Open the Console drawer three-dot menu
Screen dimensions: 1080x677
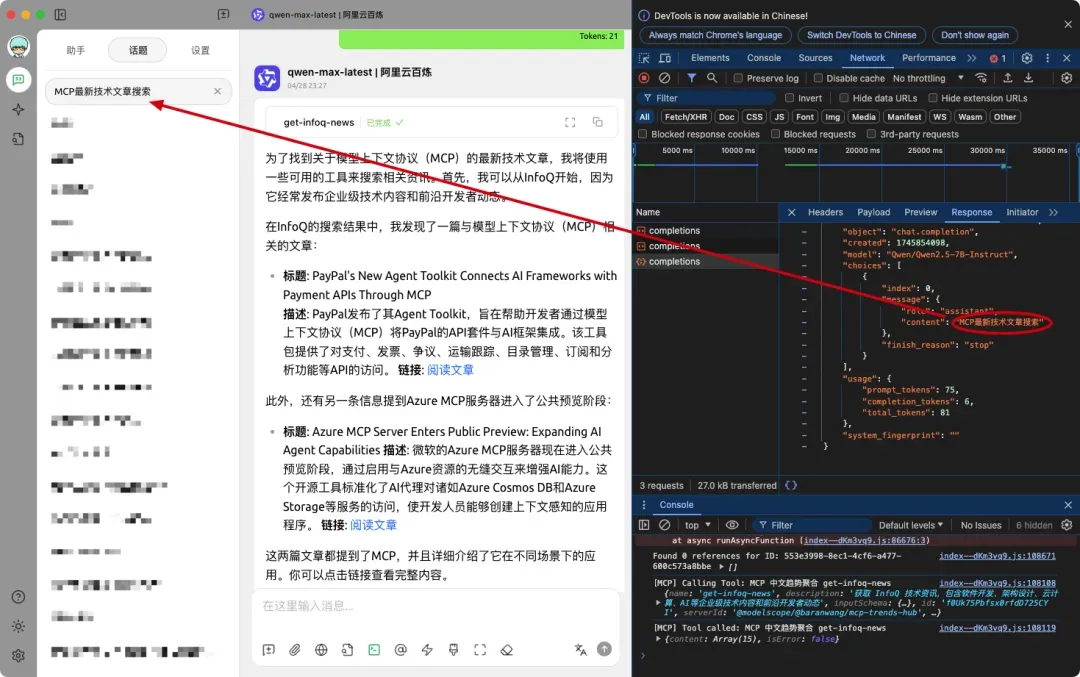[644, 505]
